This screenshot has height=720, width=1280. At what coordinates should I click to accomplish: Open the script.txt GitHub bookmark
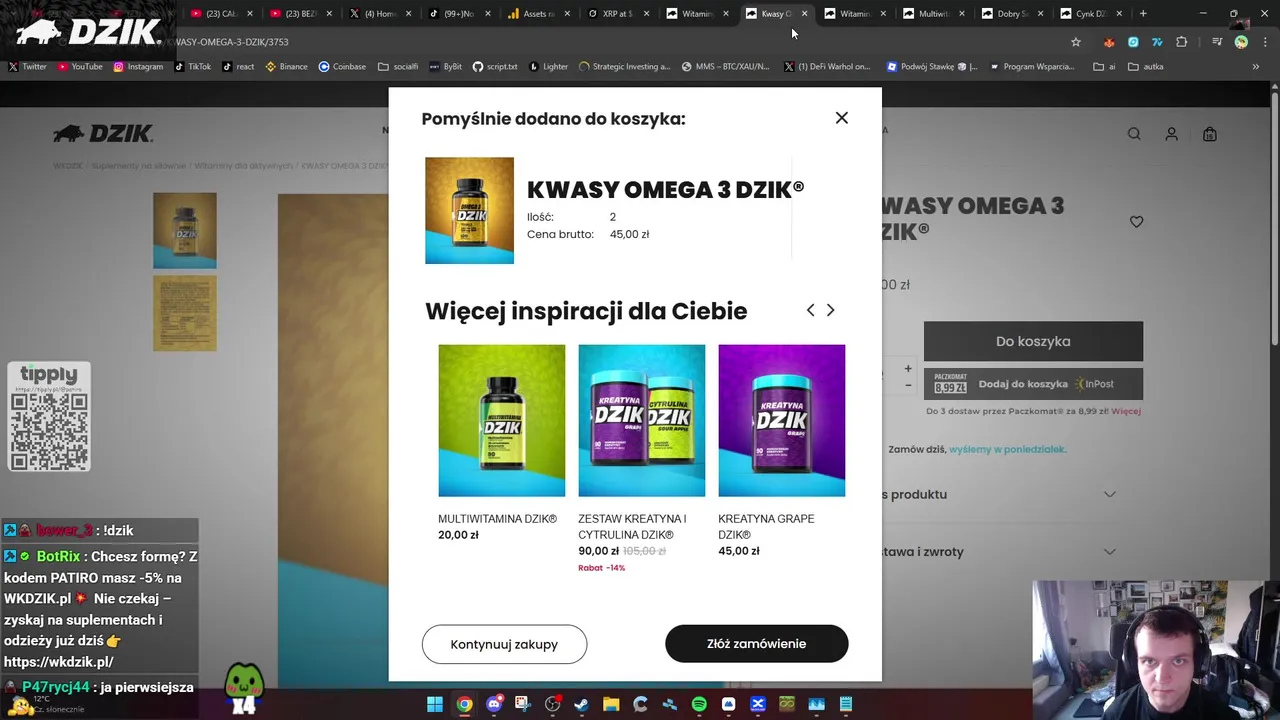click(x=495, y=67)
